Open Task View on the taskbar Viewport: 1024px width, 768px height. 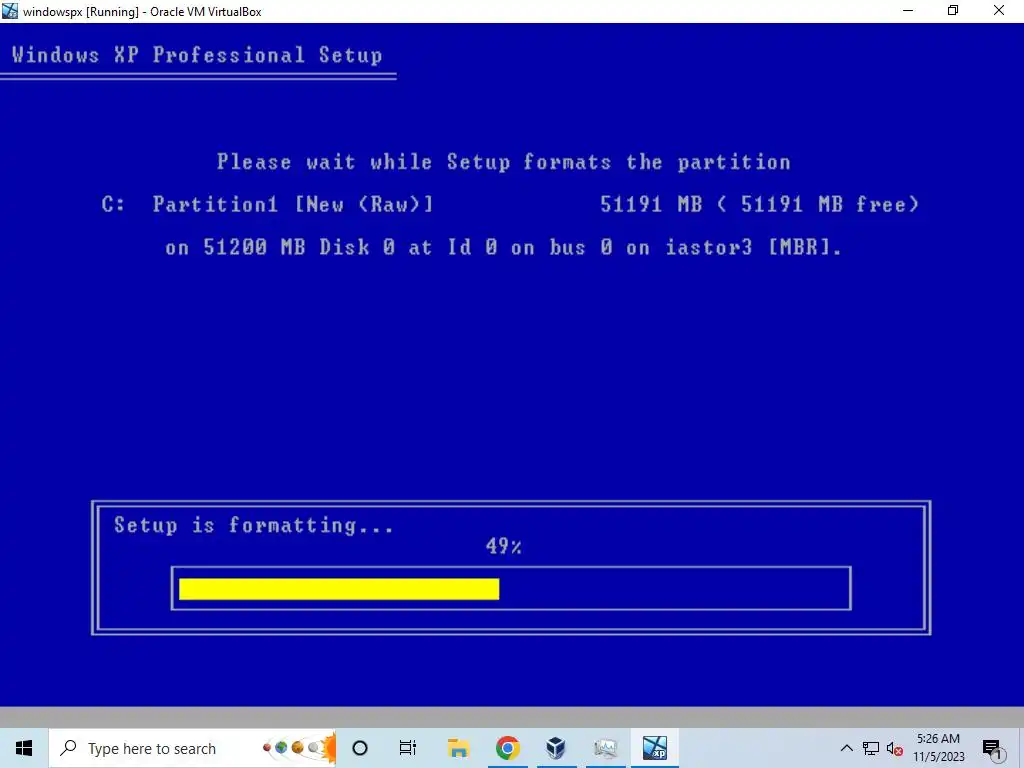coord(408,748)
